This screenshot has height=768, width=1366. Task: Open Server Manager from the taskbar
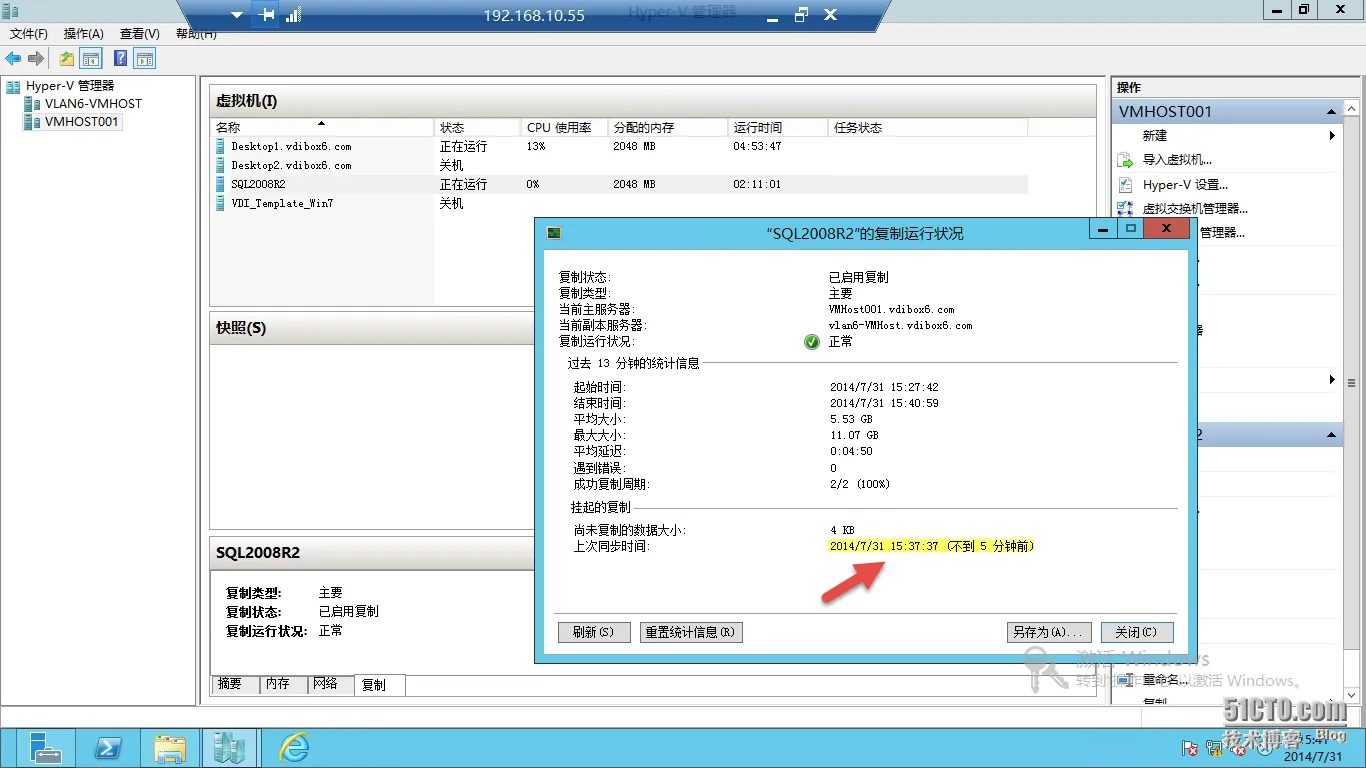tap(46, 748)
